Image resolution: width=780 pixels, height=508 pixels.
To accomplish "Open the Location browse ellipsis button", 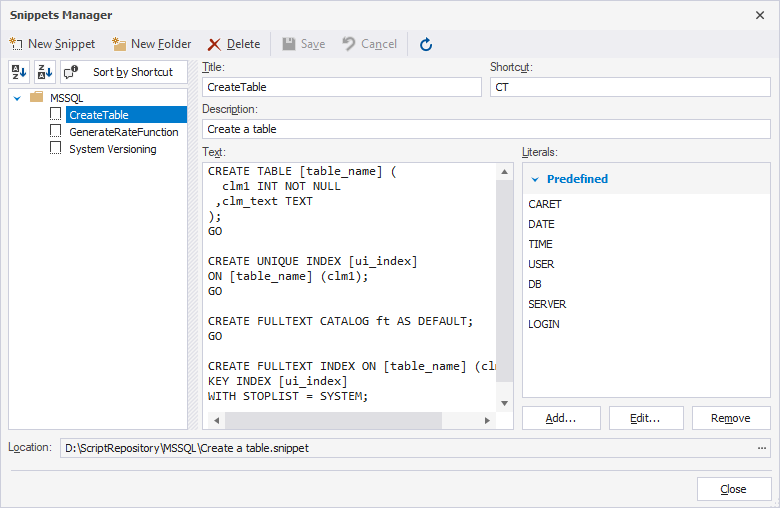I will 762,448.
